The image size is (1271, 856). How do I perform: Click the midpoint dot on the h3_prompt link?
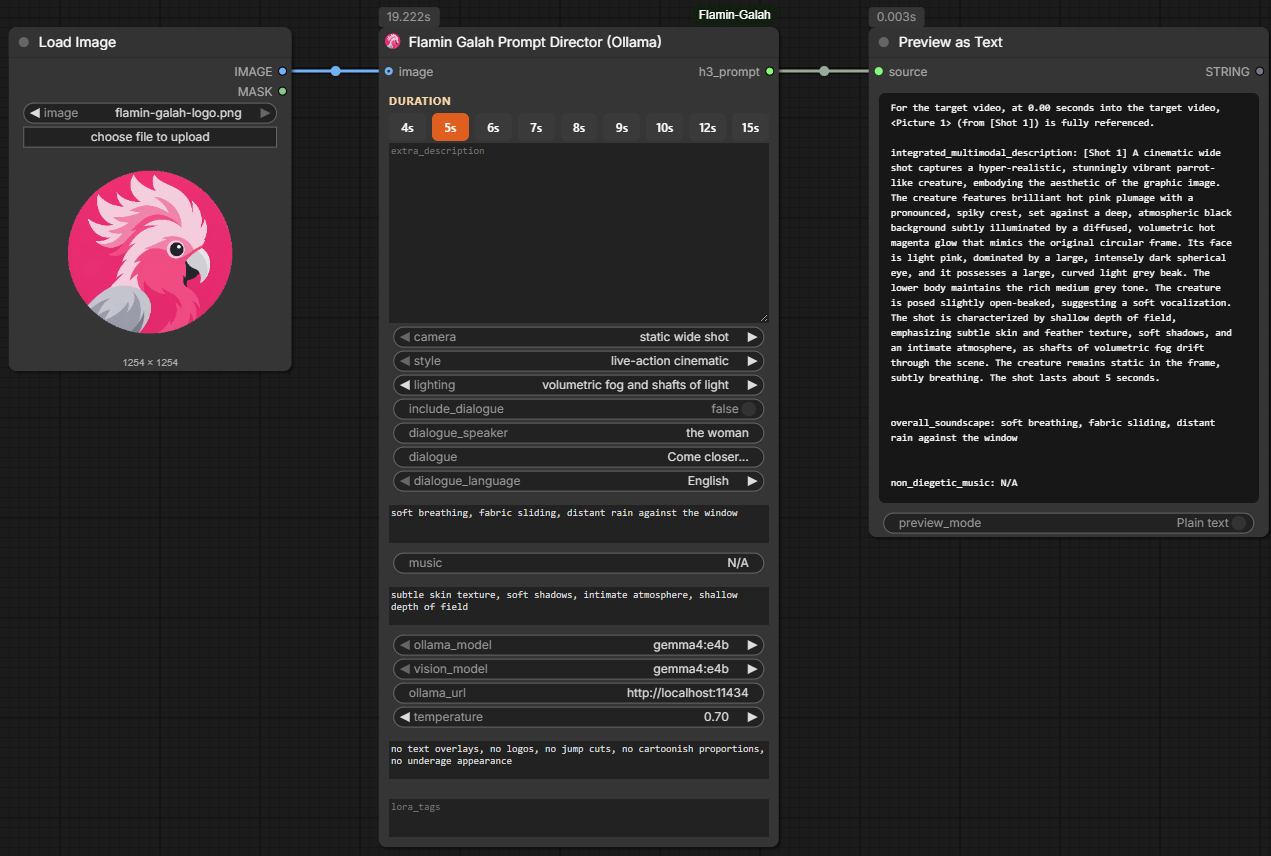pyautogui.click(x=824, y=71)
